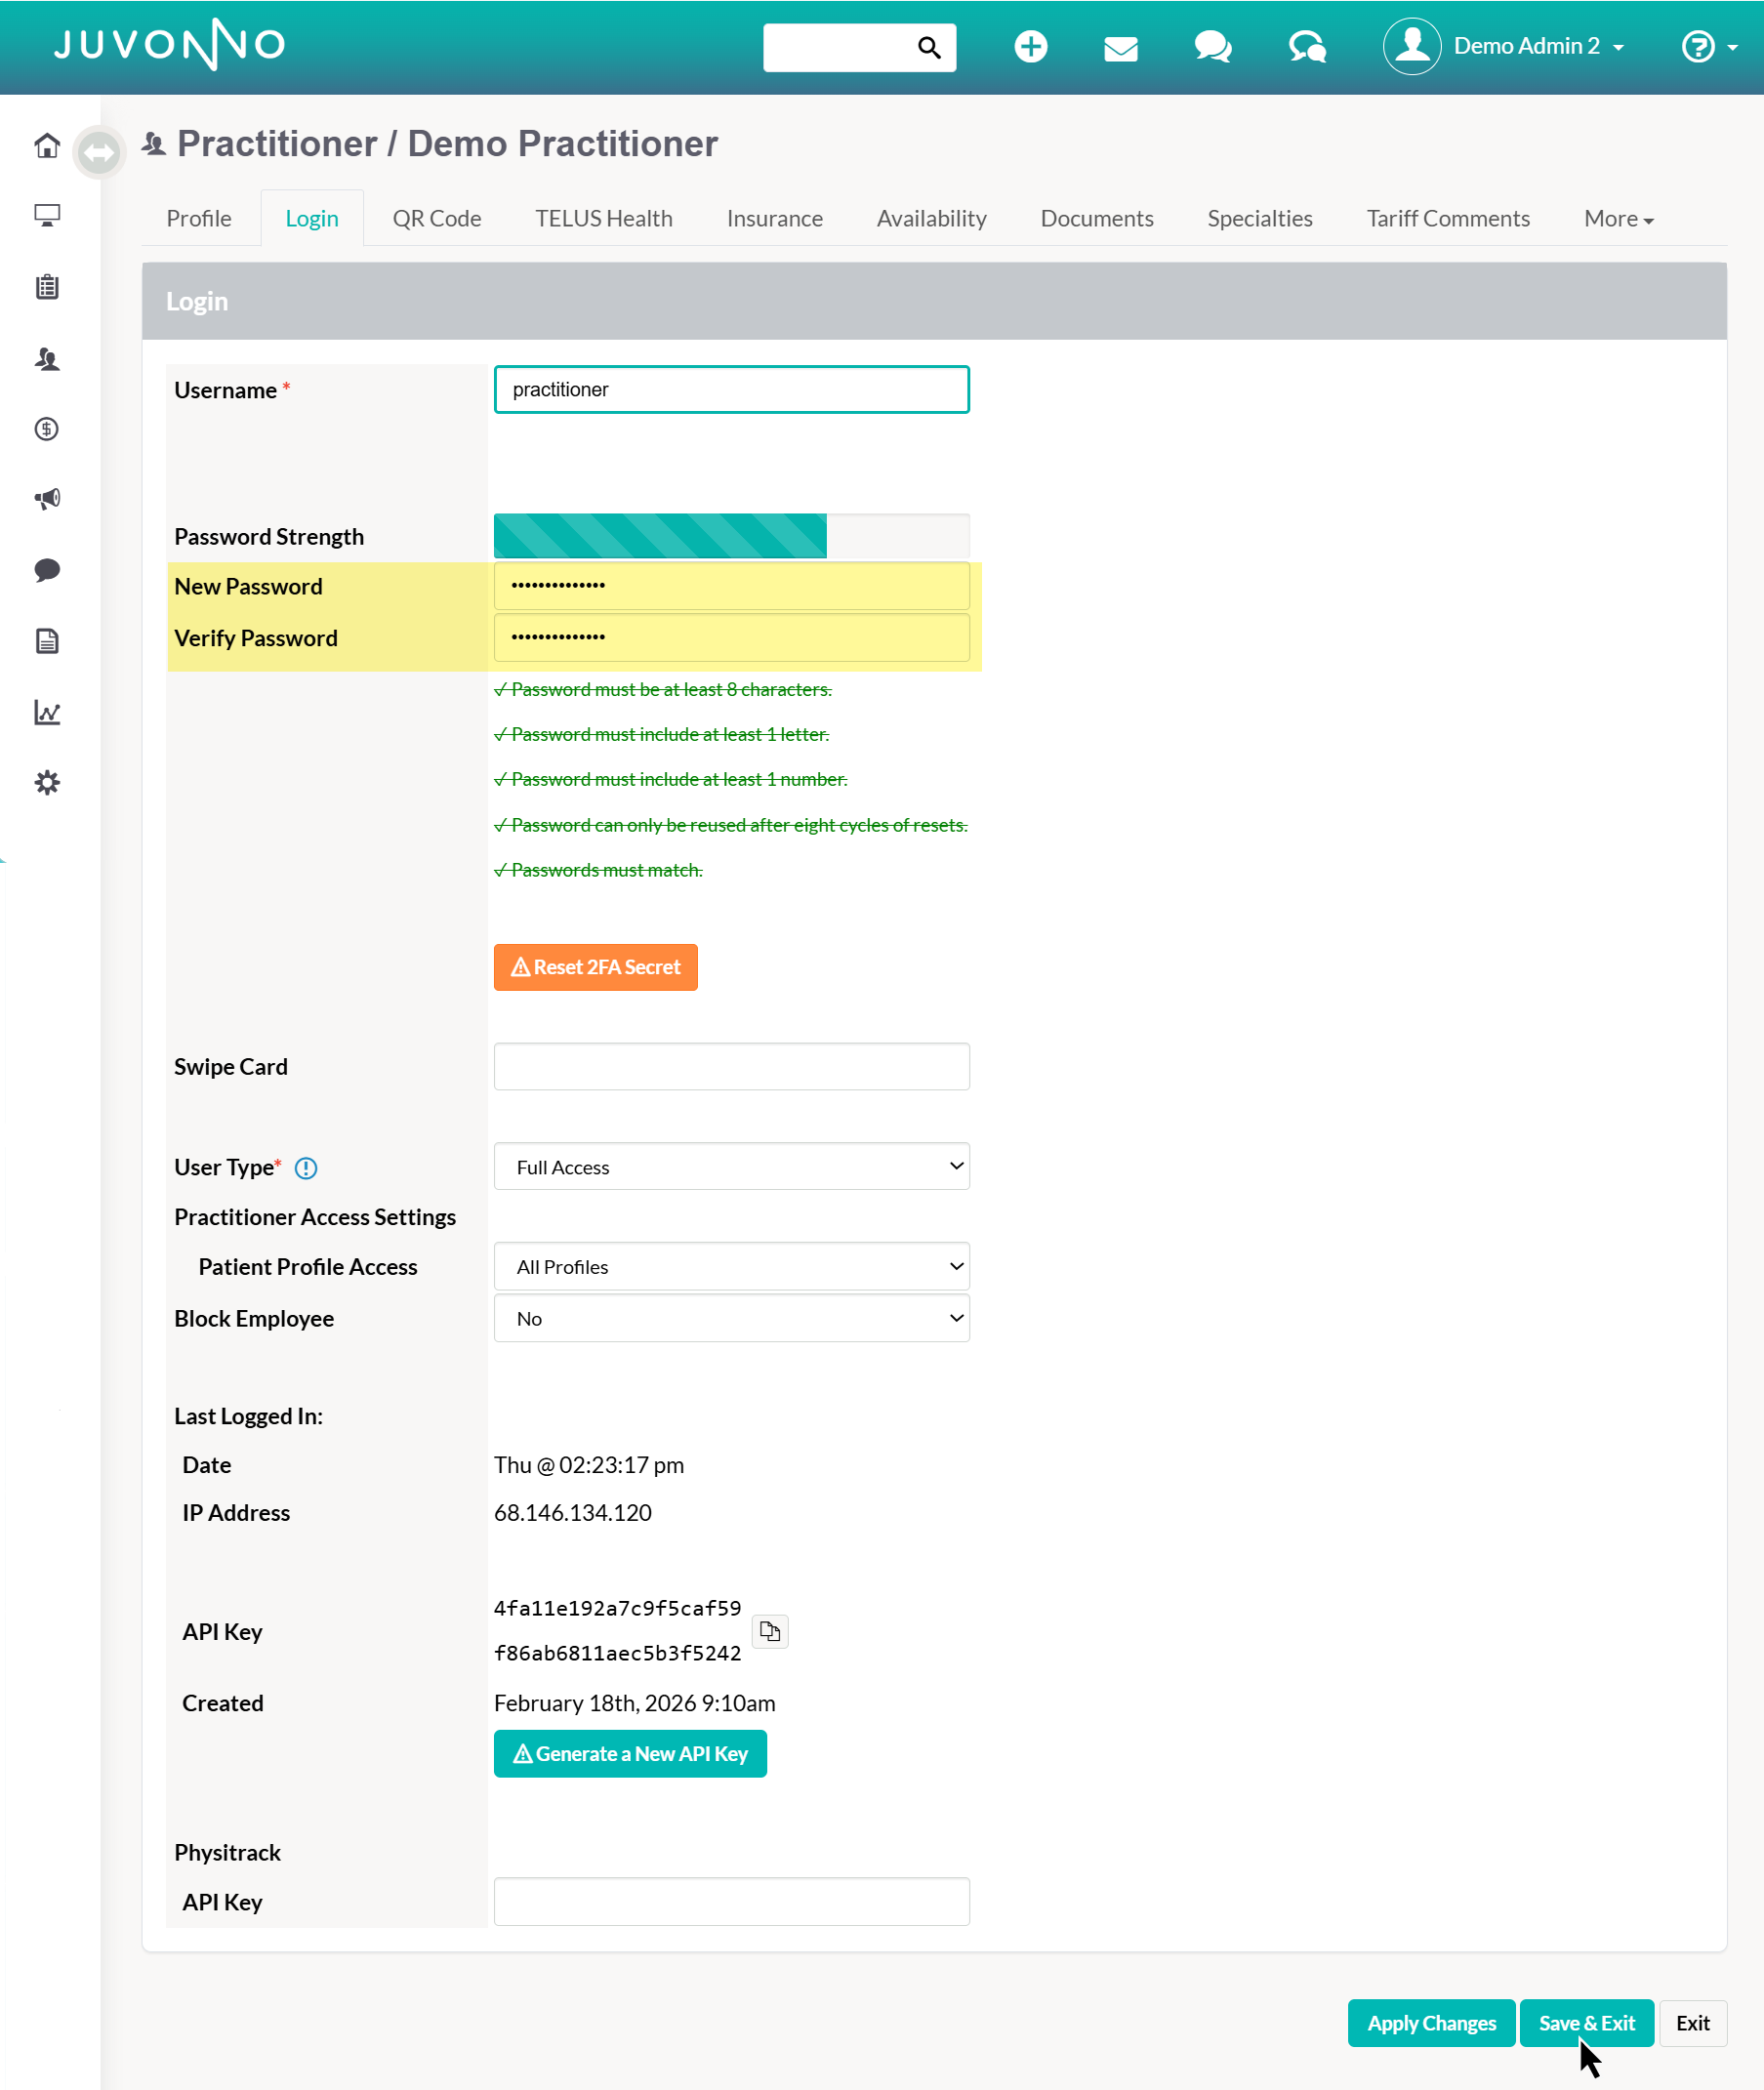Switch to the Availability tab
Screen dimensions: 1764x2090
(931, 218)
